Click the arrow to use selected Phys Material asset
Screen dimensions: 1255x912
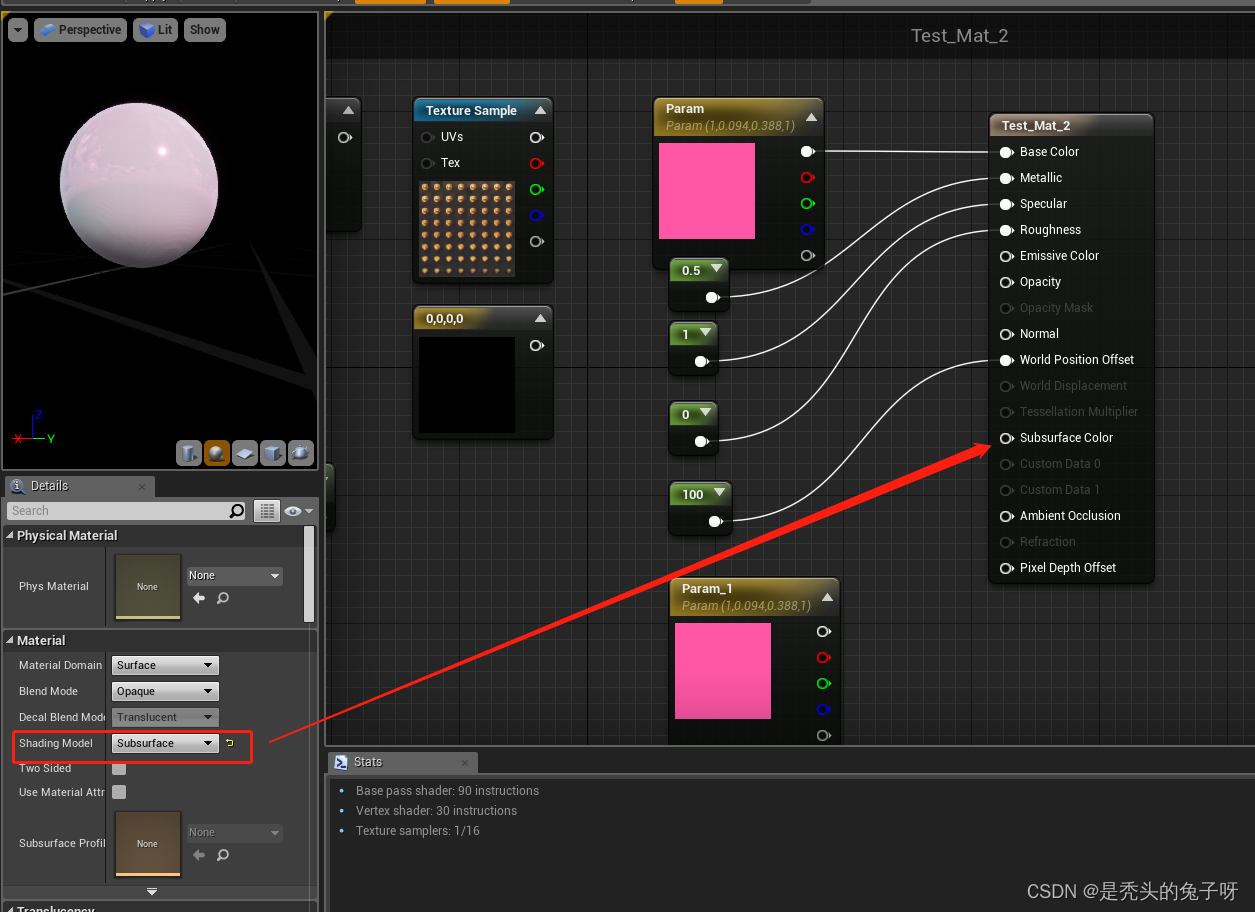pyautogui.click(x=198, y=599)
